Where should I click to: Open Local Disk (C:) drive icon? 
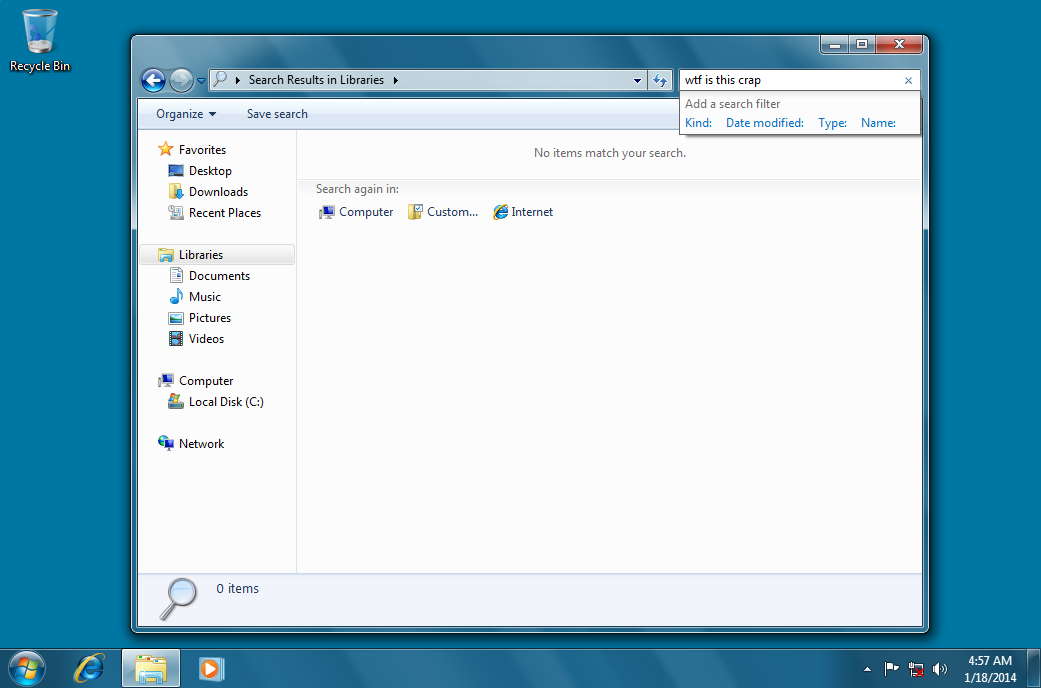point(176,401)
